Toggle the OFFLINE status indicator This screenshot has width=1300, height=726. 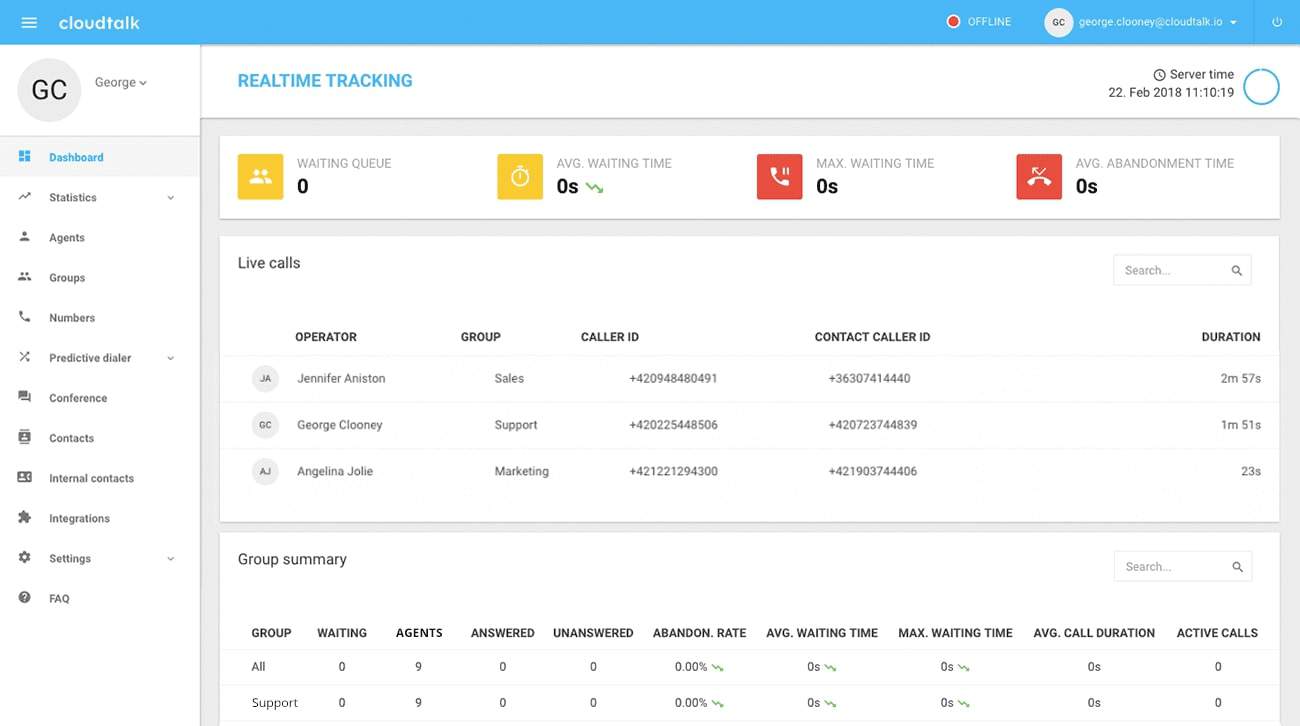pyautogui.click(x=979, y=22)
